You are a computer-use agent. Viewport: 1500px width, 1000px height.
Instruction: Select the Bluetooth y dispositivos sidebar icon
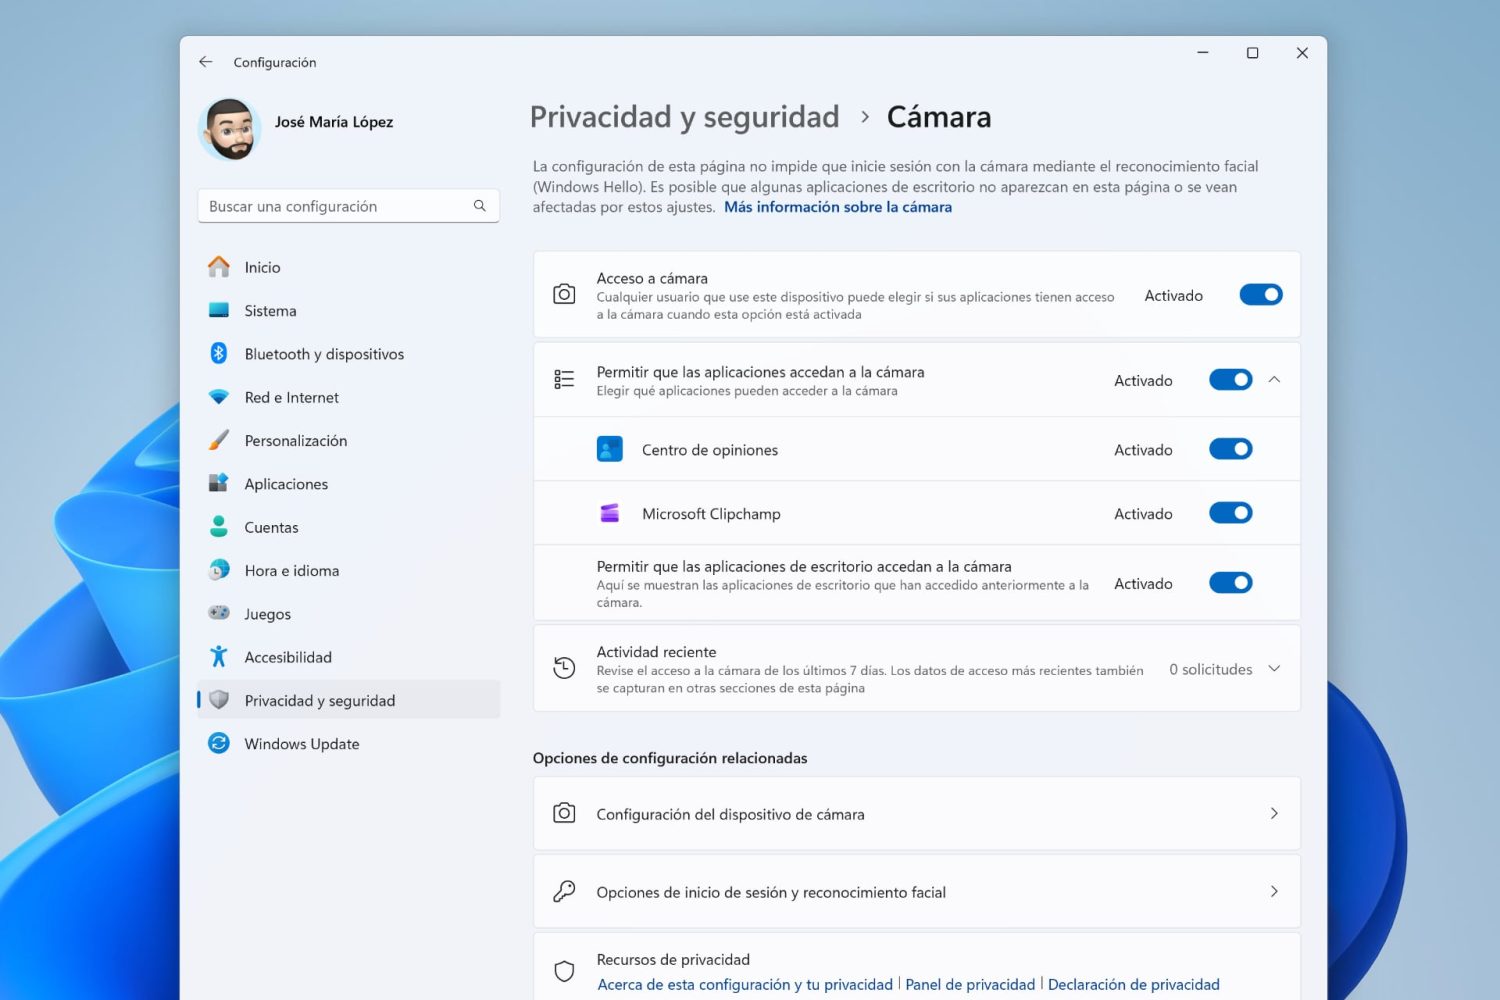(x=219, y=353)
